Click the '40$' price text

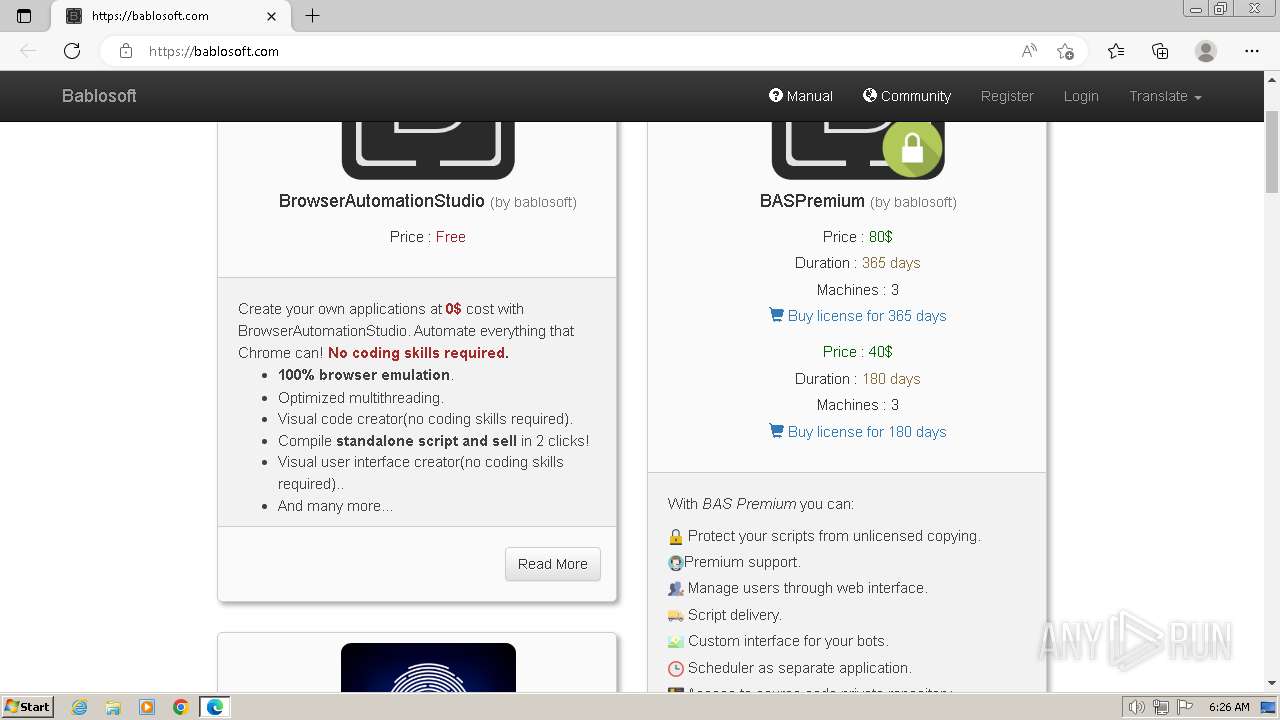click(x=881, y=352)
